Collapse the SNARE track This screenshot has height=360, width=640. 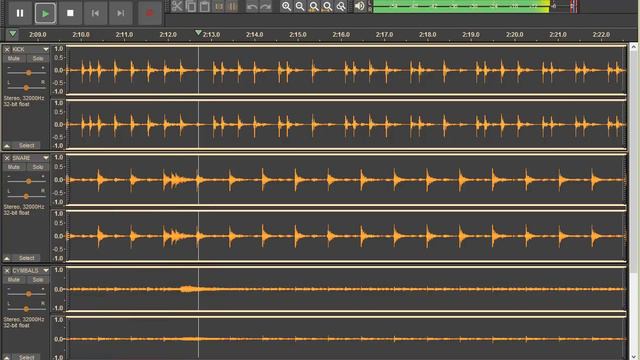7,258
